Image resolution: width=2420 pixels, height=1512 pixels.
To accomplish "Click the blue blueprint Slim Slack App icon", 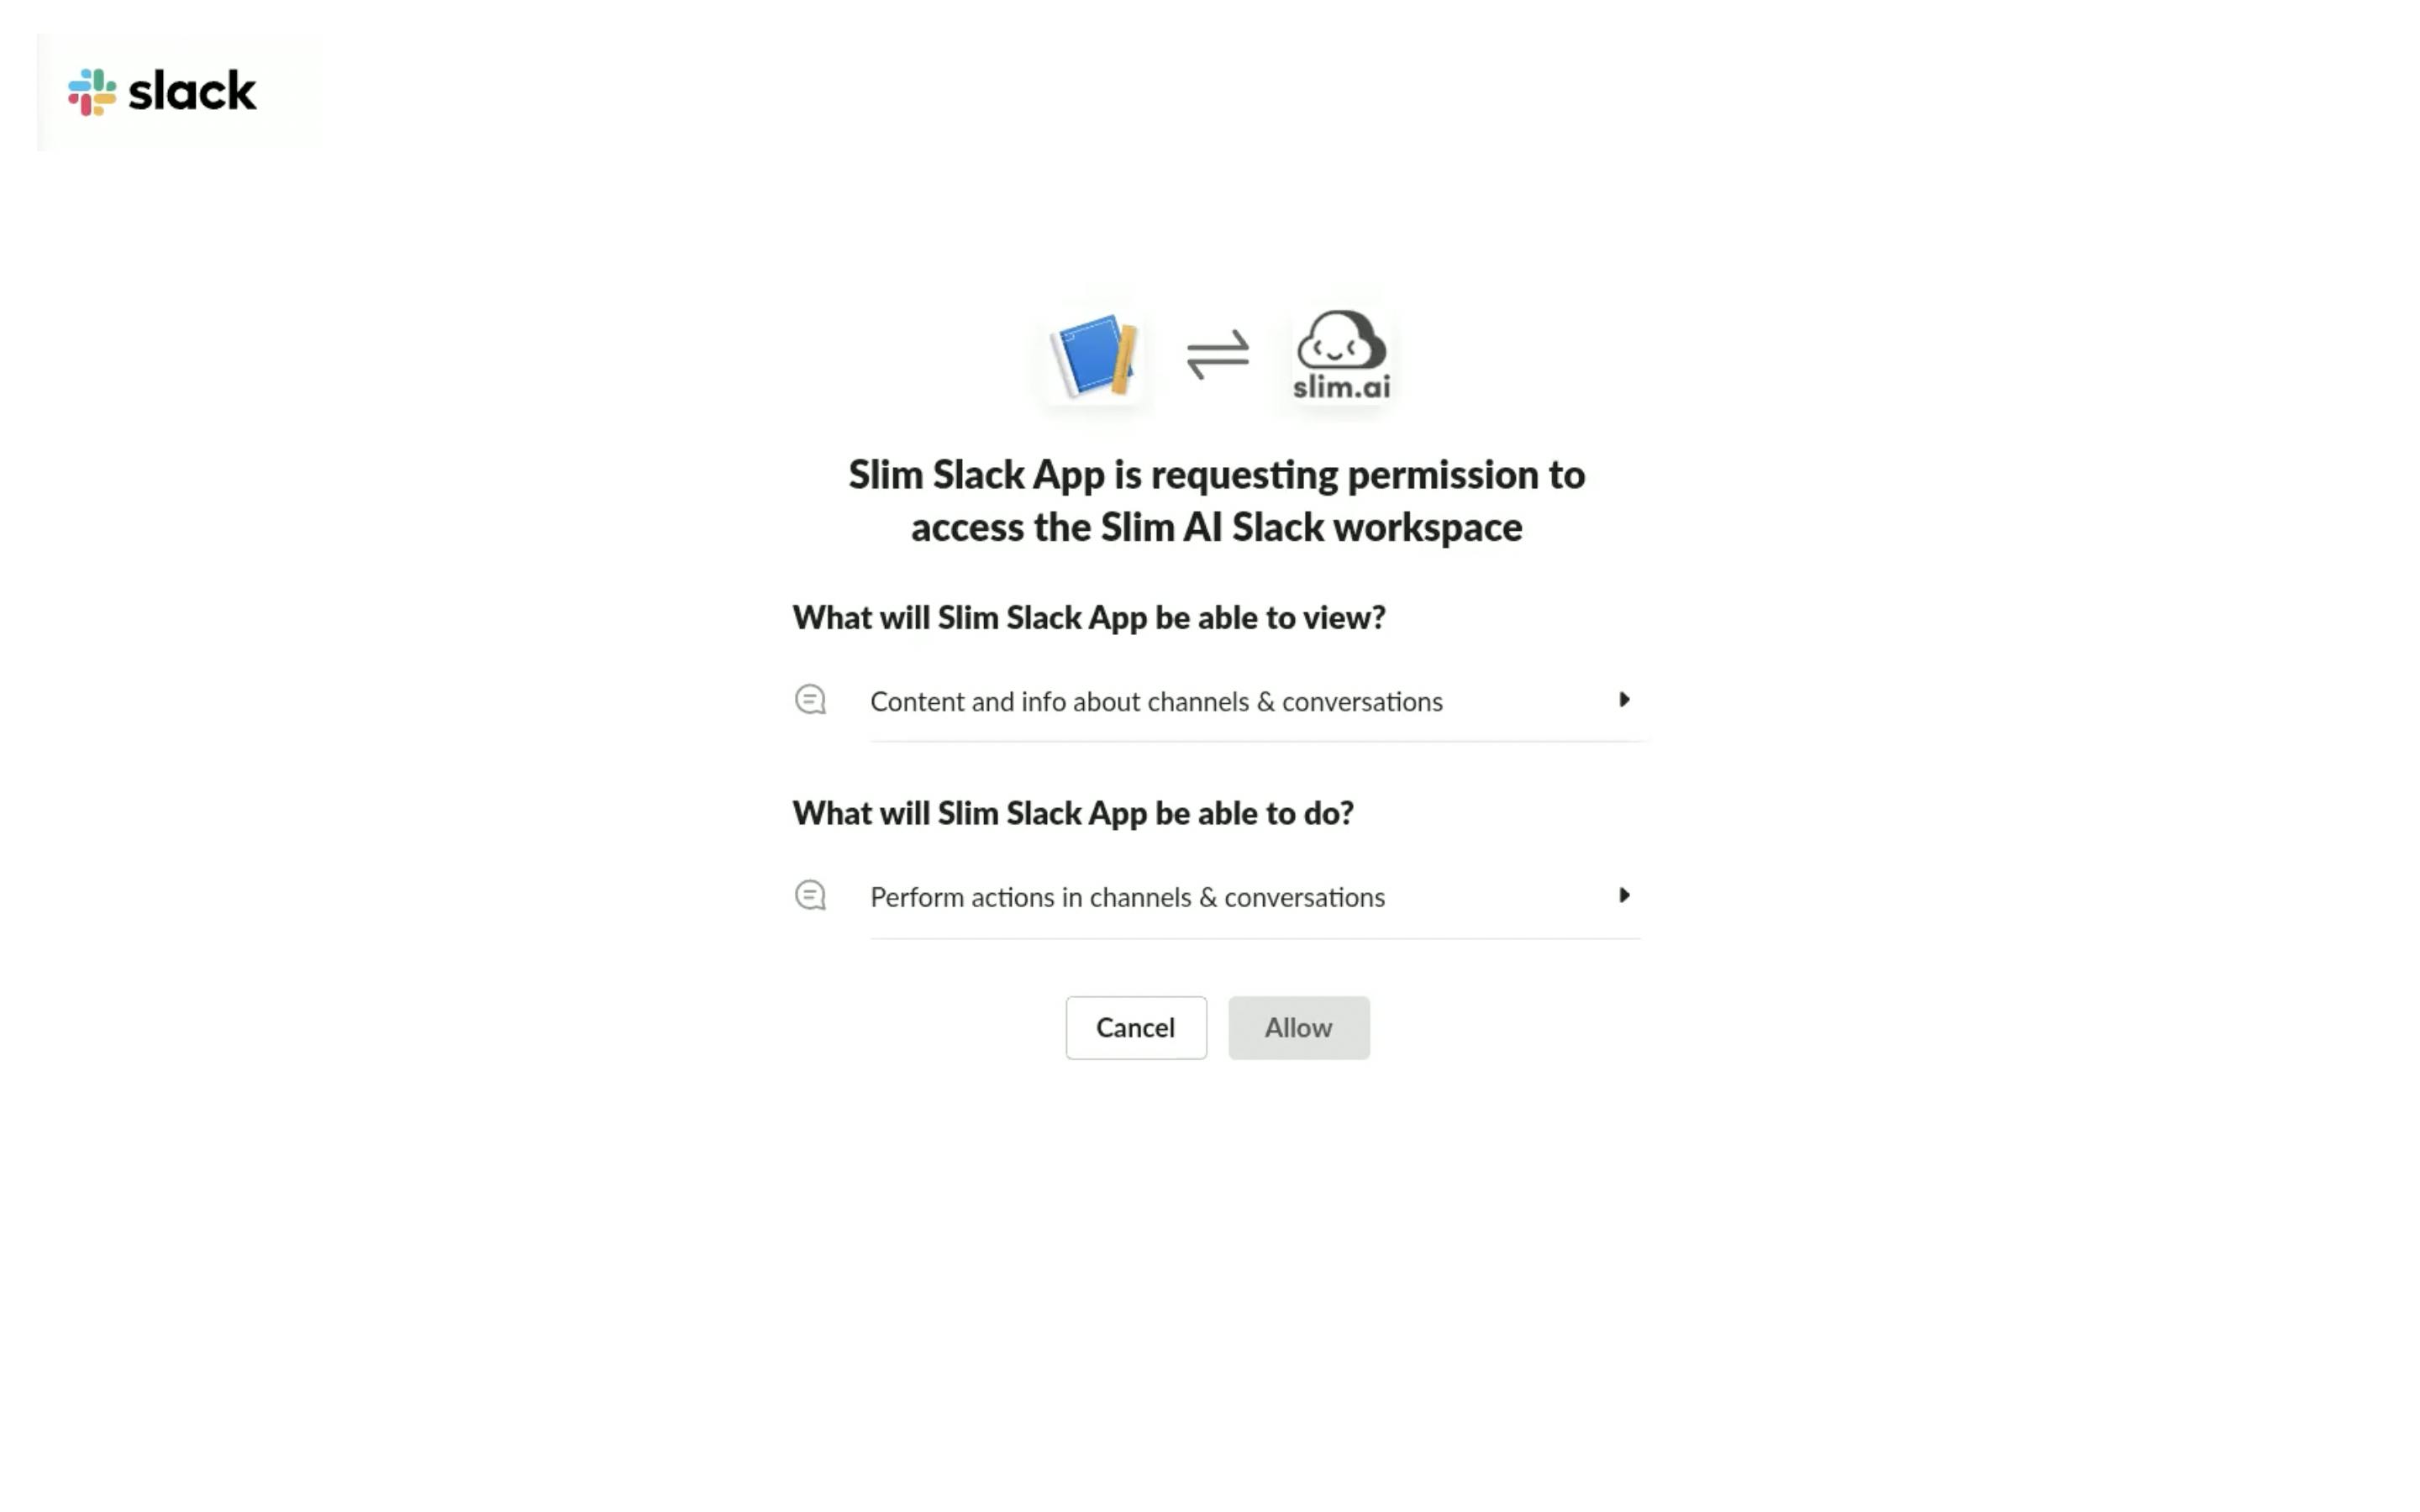I will [x=1095, y=355].
